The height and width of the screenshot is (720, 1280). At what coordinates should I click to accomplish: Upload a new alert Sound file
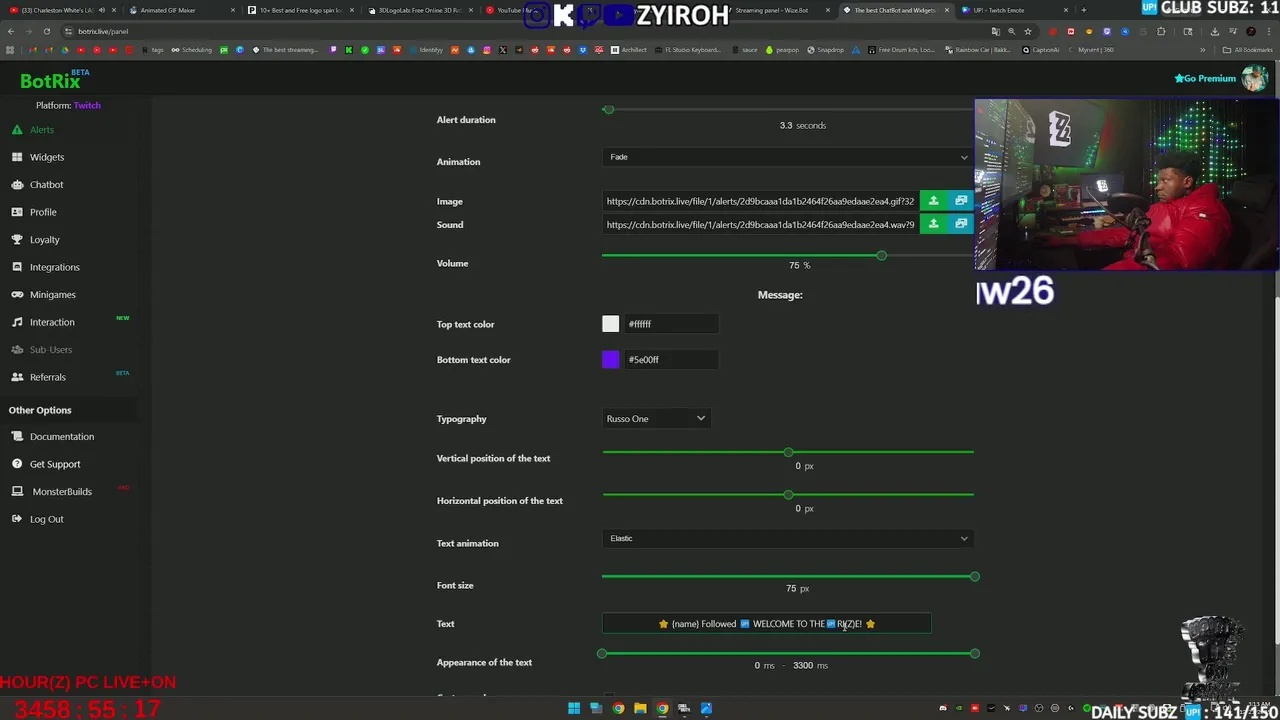tap(933, 224)
